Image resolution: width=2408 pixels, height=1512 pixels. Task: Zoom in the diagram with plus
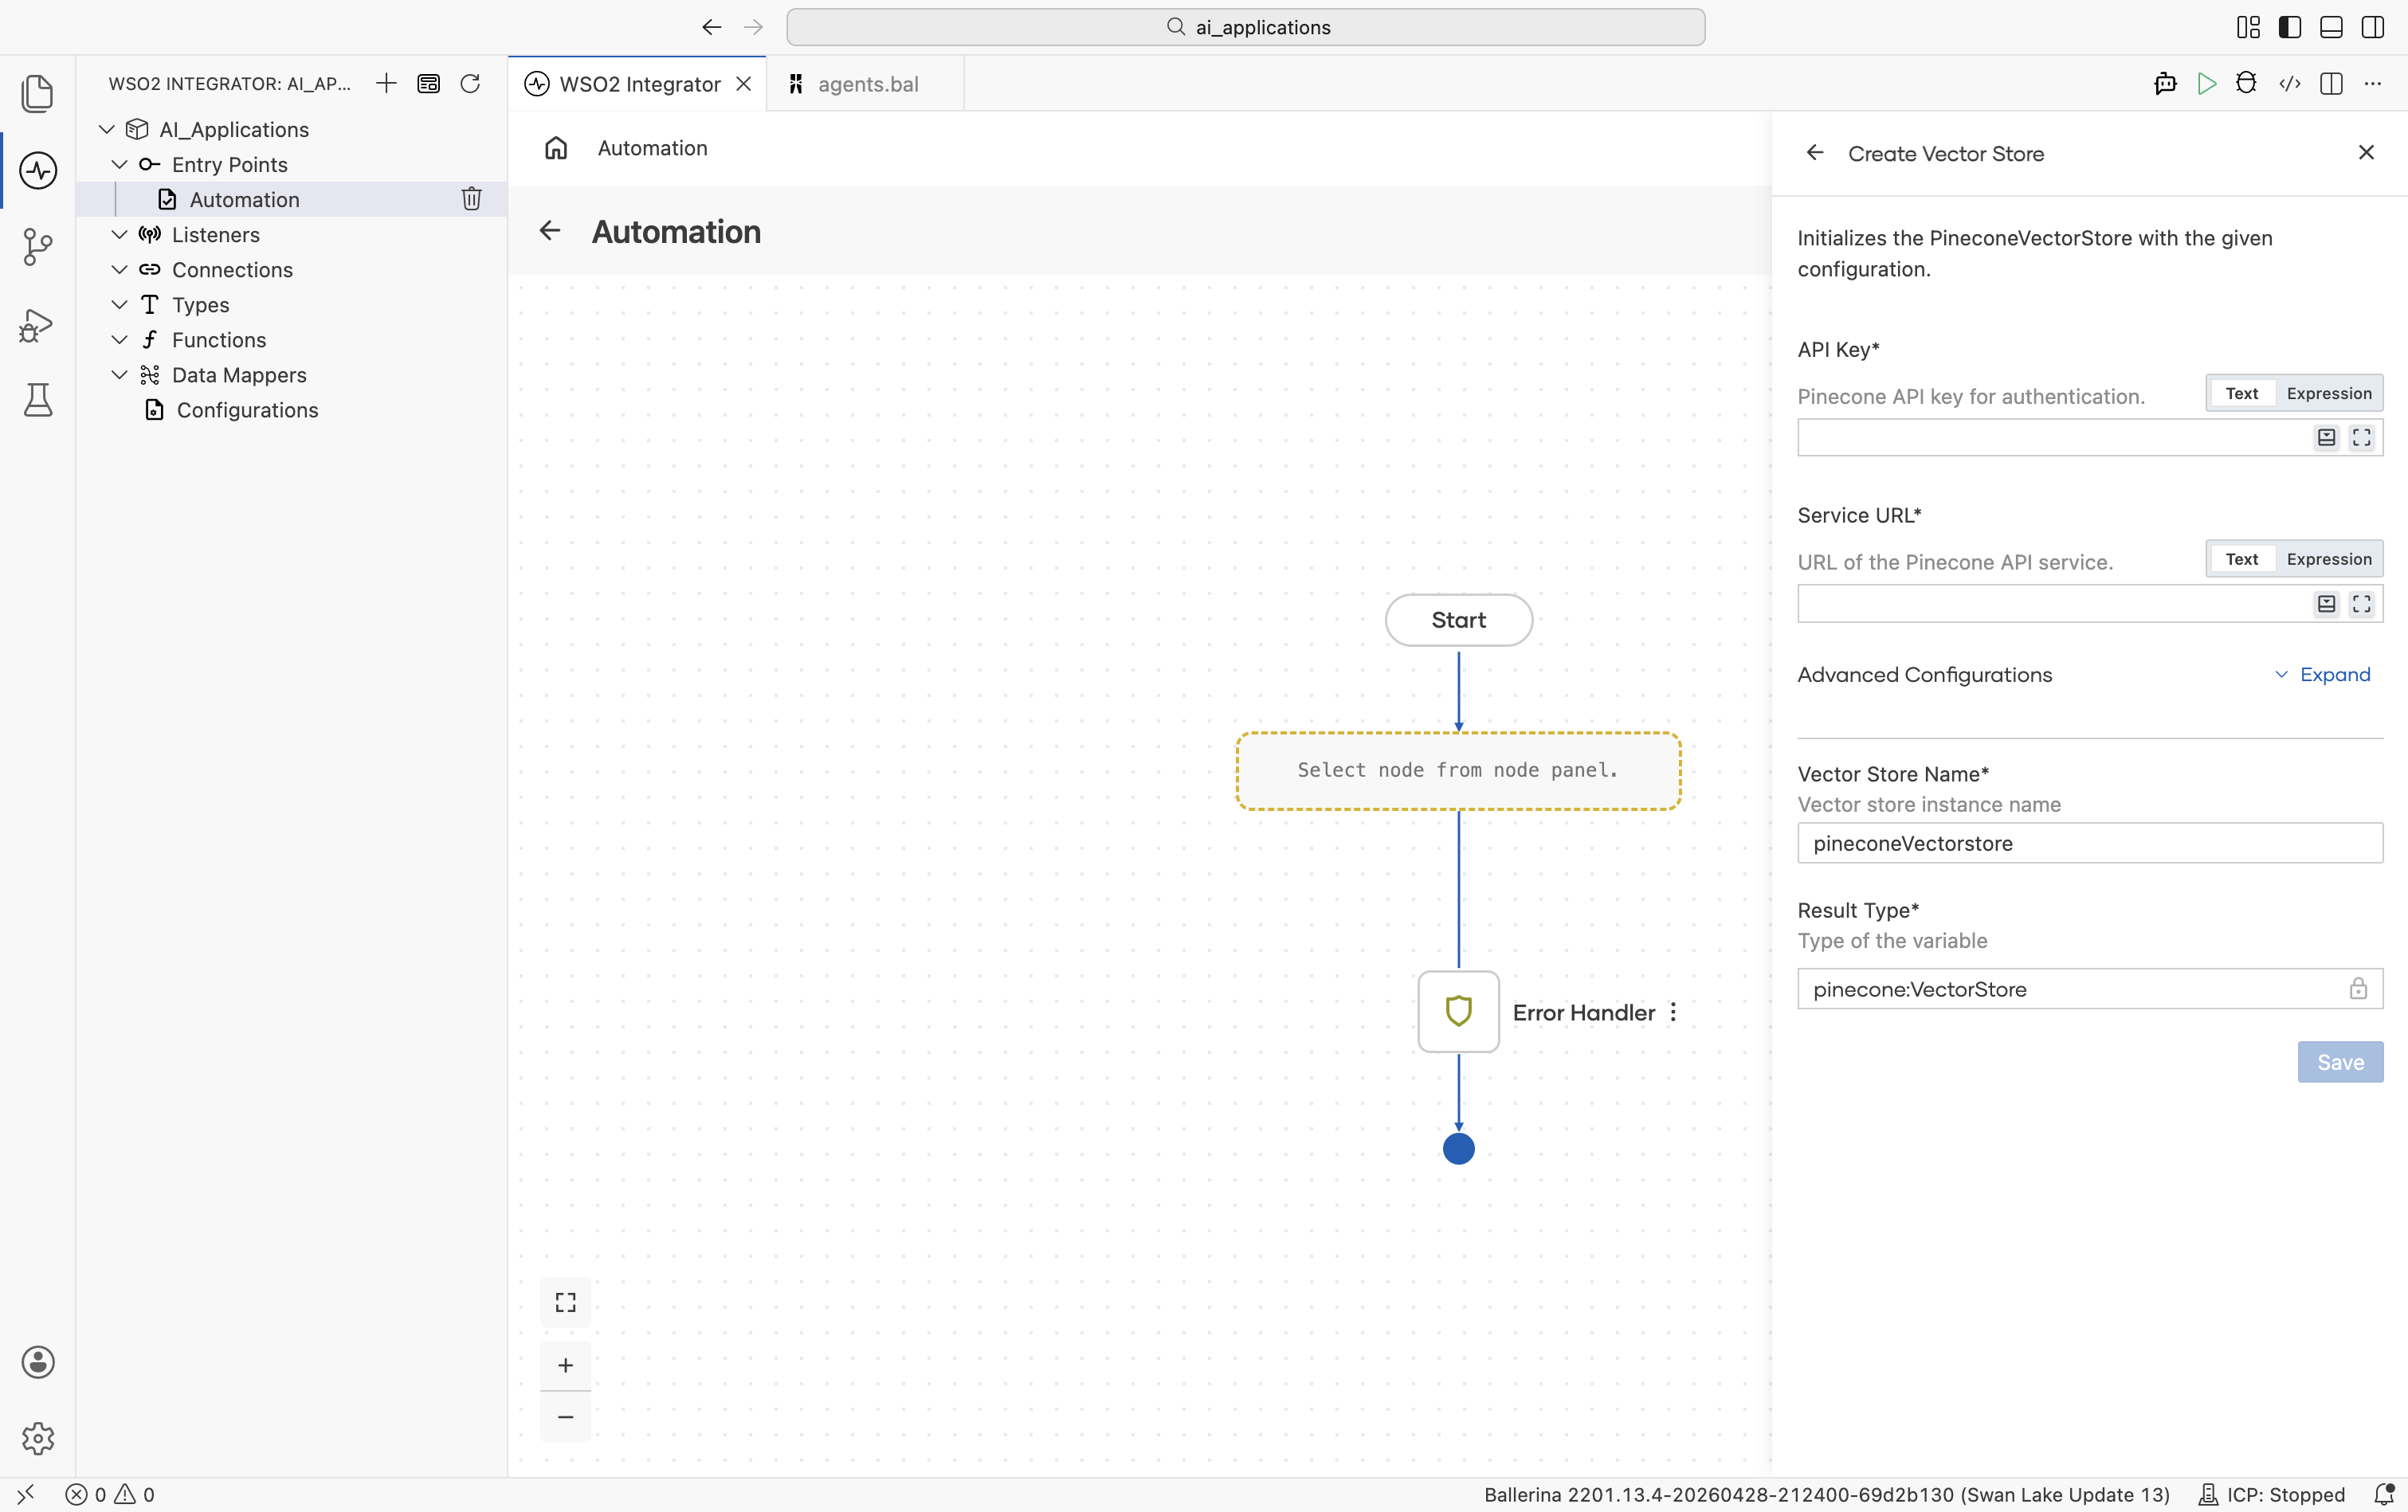[566, 1365]
